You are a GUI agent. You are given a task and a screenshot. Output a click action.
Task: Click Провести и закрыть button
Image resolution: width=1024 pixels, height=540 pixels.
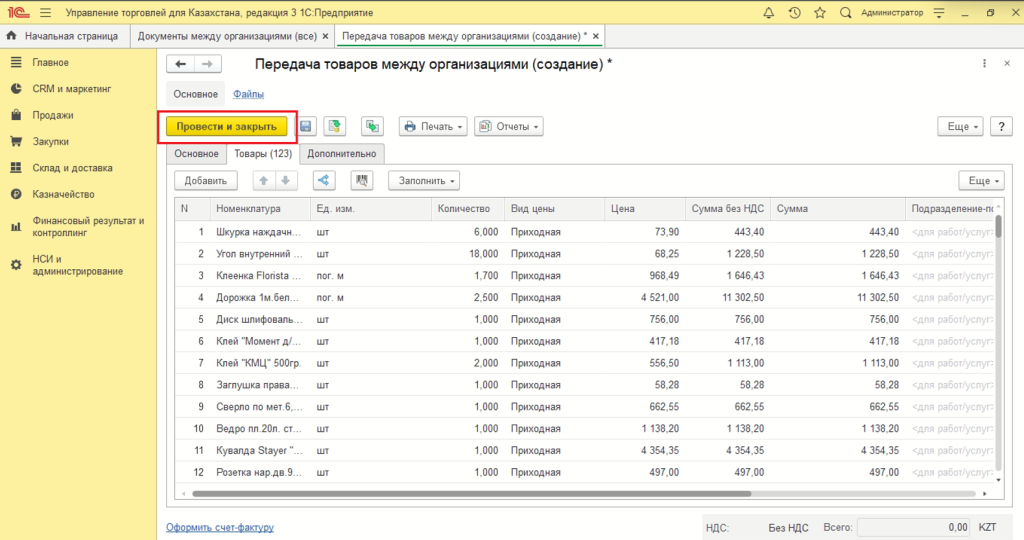tap(227, 127)
